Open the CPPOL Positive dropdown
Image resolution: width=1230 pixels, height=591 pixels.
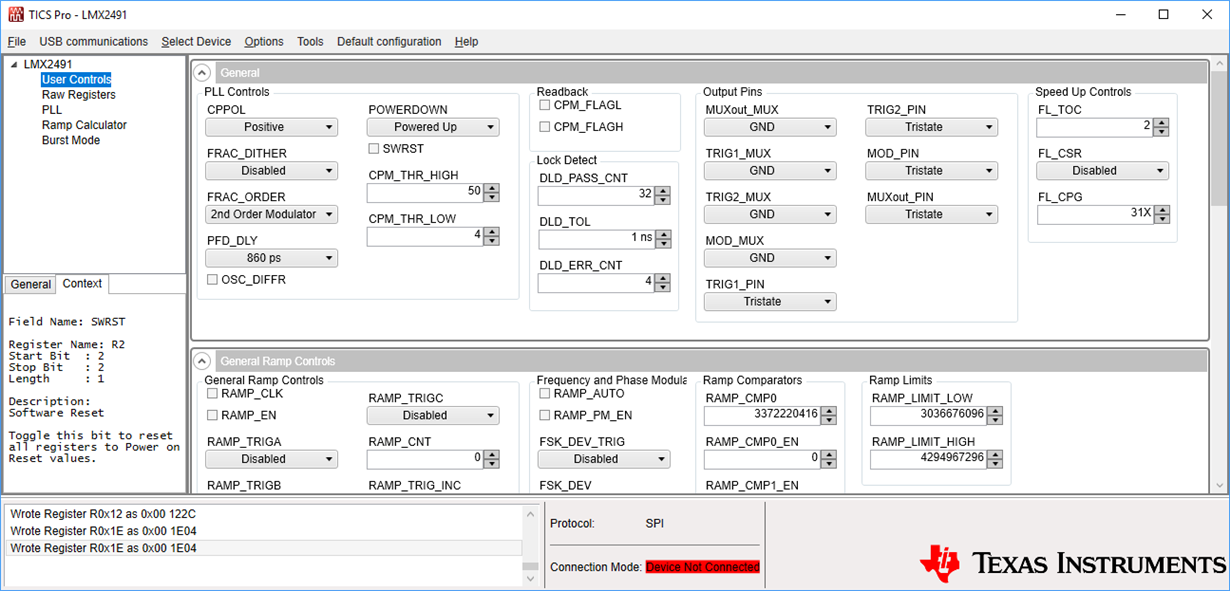pos(272,127)
